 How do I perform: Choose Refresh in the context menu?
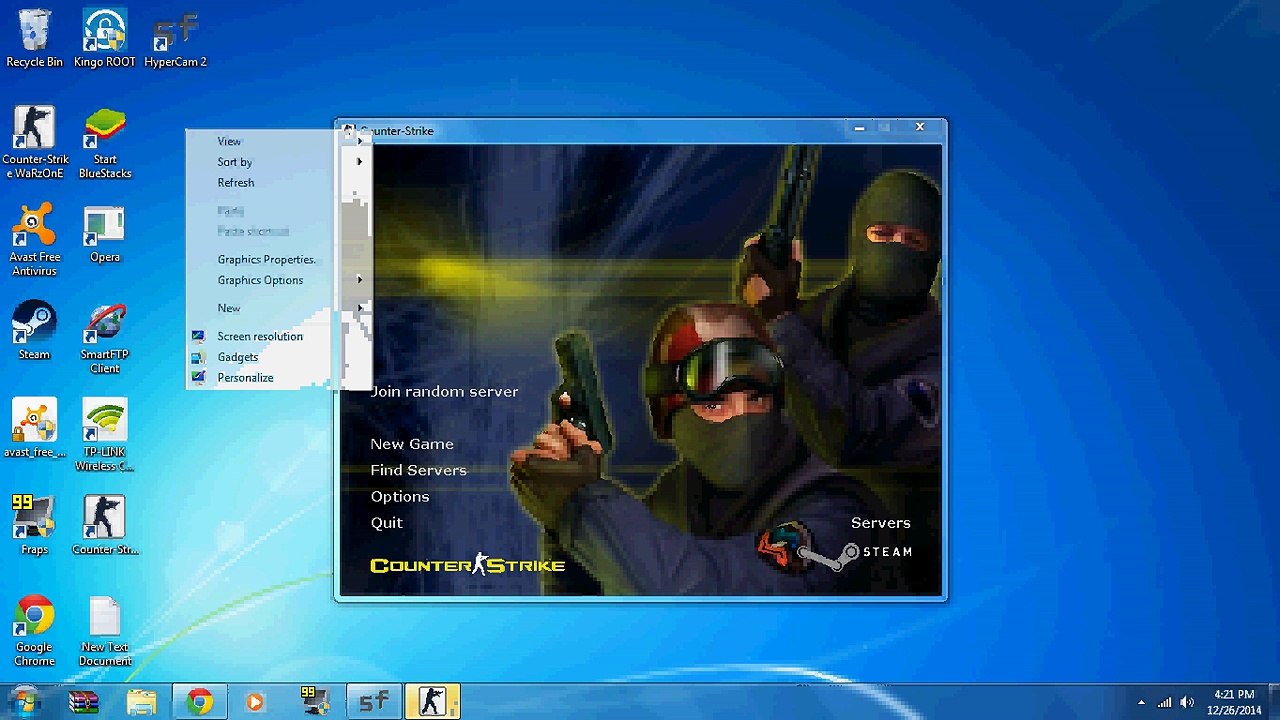[278, 183]
